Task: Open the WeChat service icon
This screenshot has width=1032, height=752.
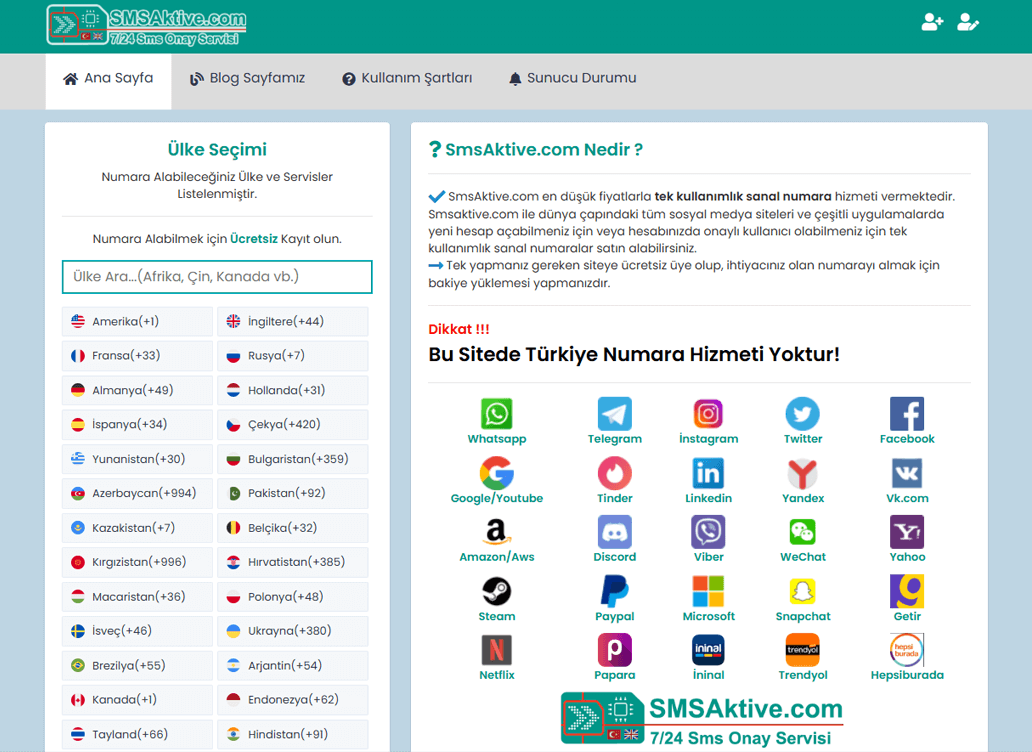Action: [x=802, y=532]
